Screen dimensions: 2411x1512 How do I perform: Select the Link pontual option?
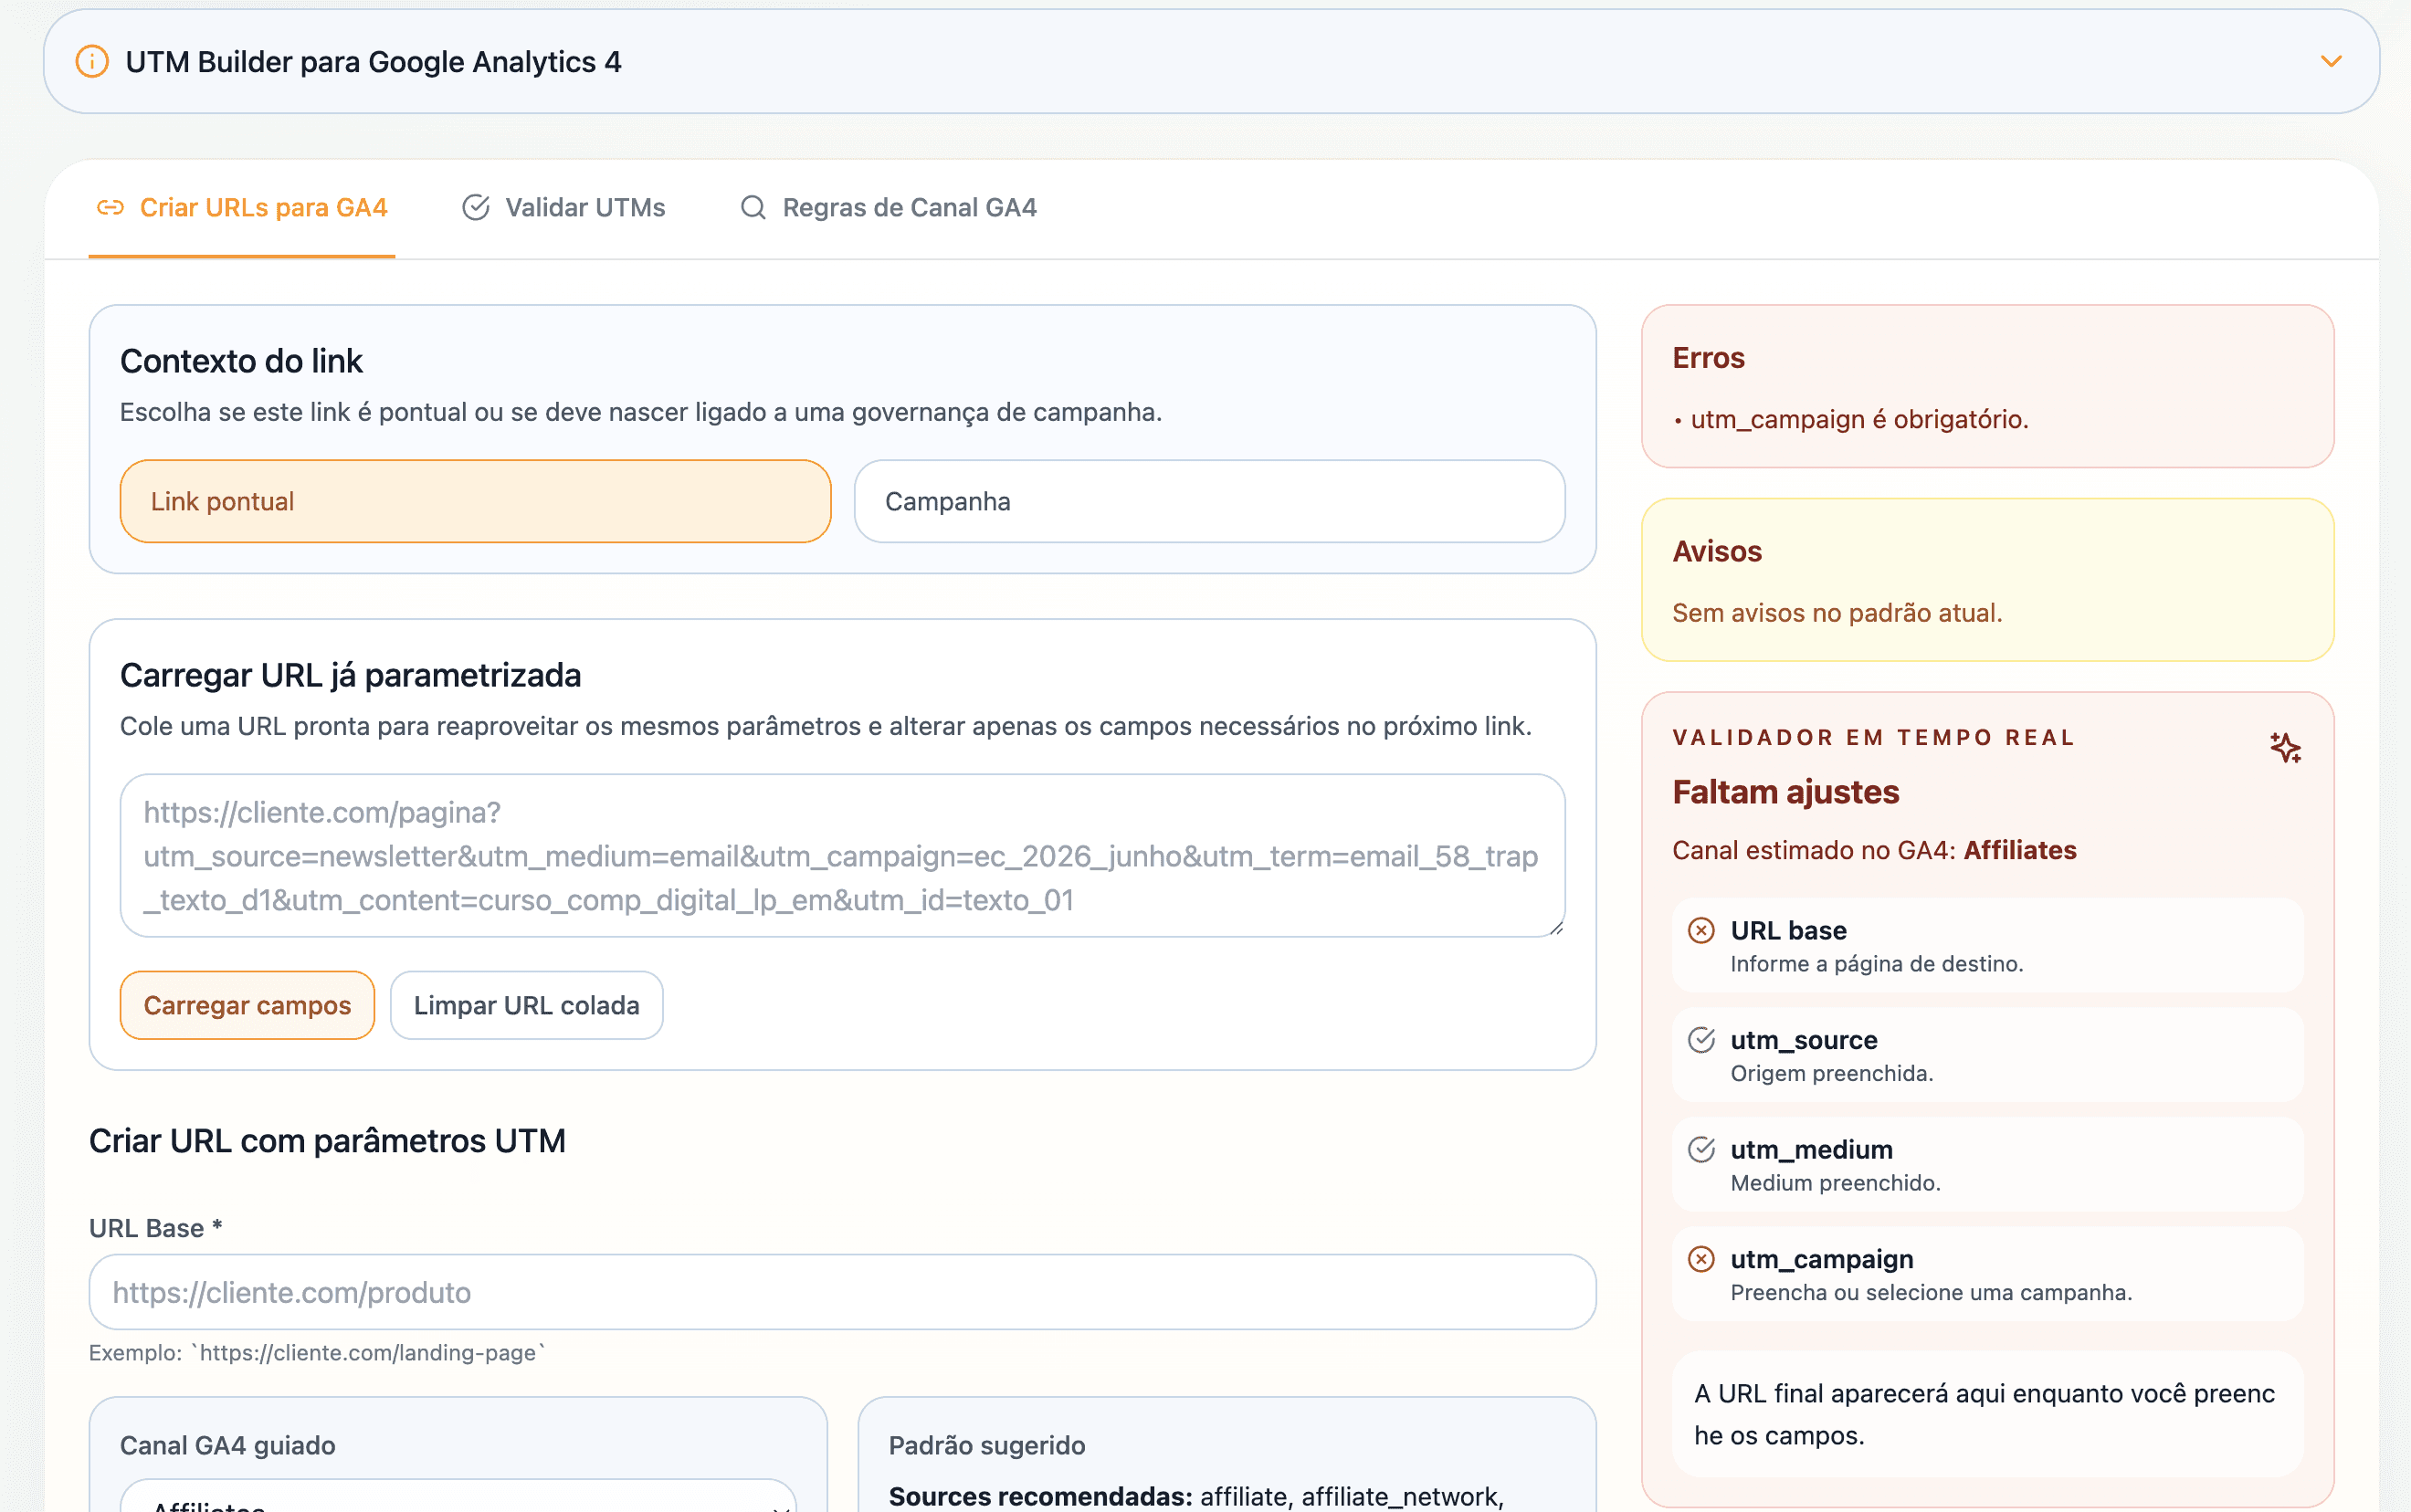[476, 501]
